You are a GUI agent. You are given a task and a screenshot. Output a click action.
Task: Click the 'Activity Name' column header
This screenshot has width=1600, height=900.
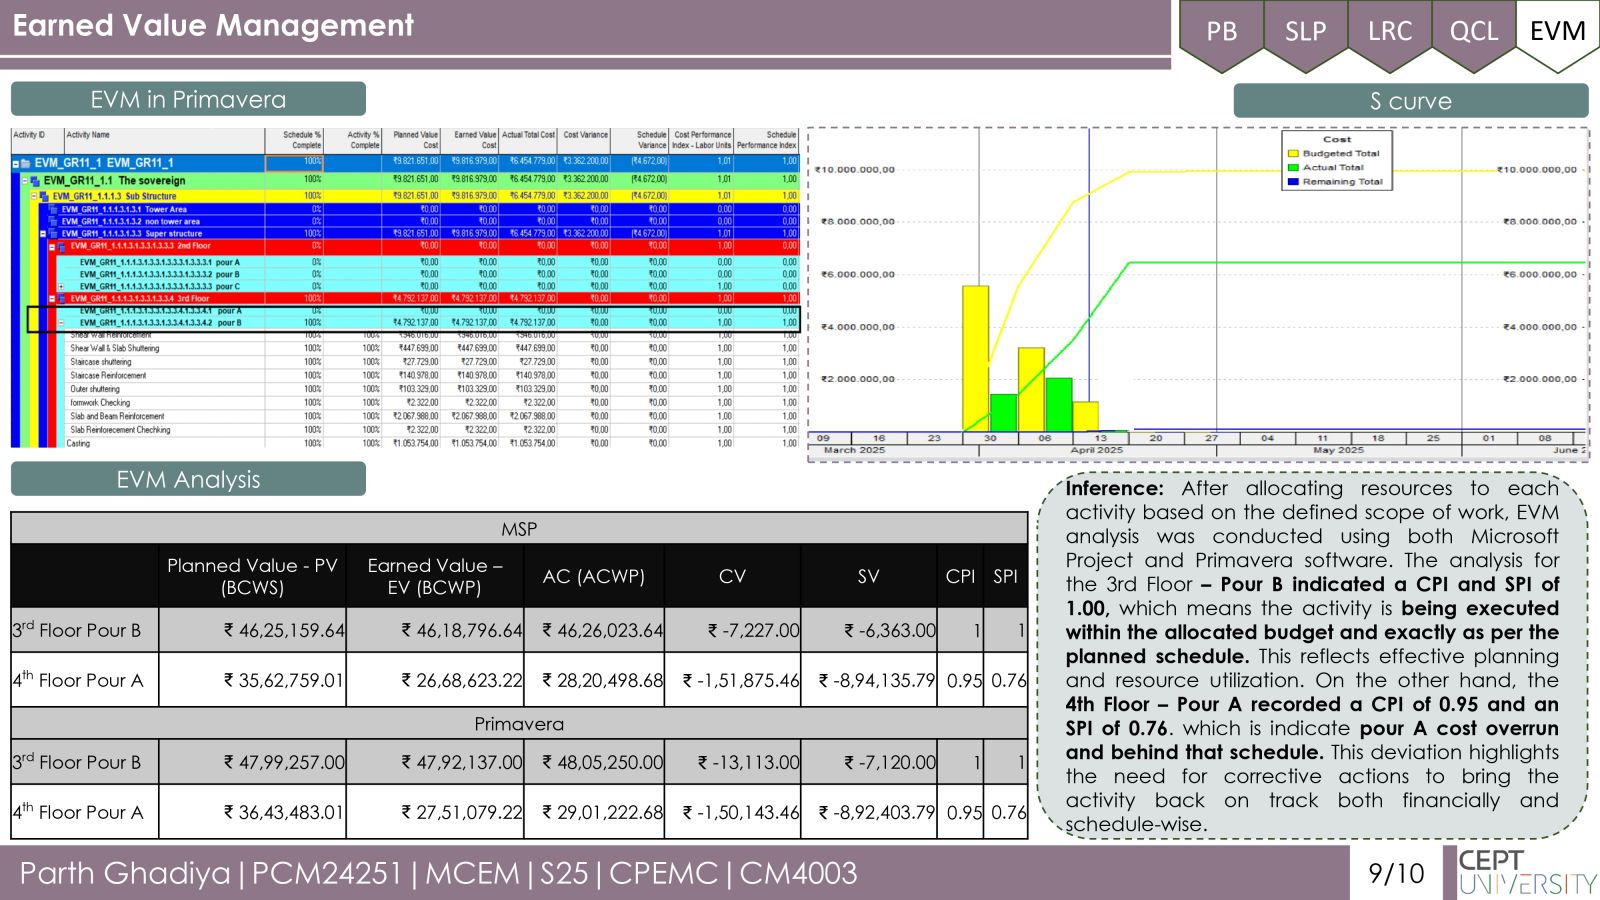[x=165, y=140]
